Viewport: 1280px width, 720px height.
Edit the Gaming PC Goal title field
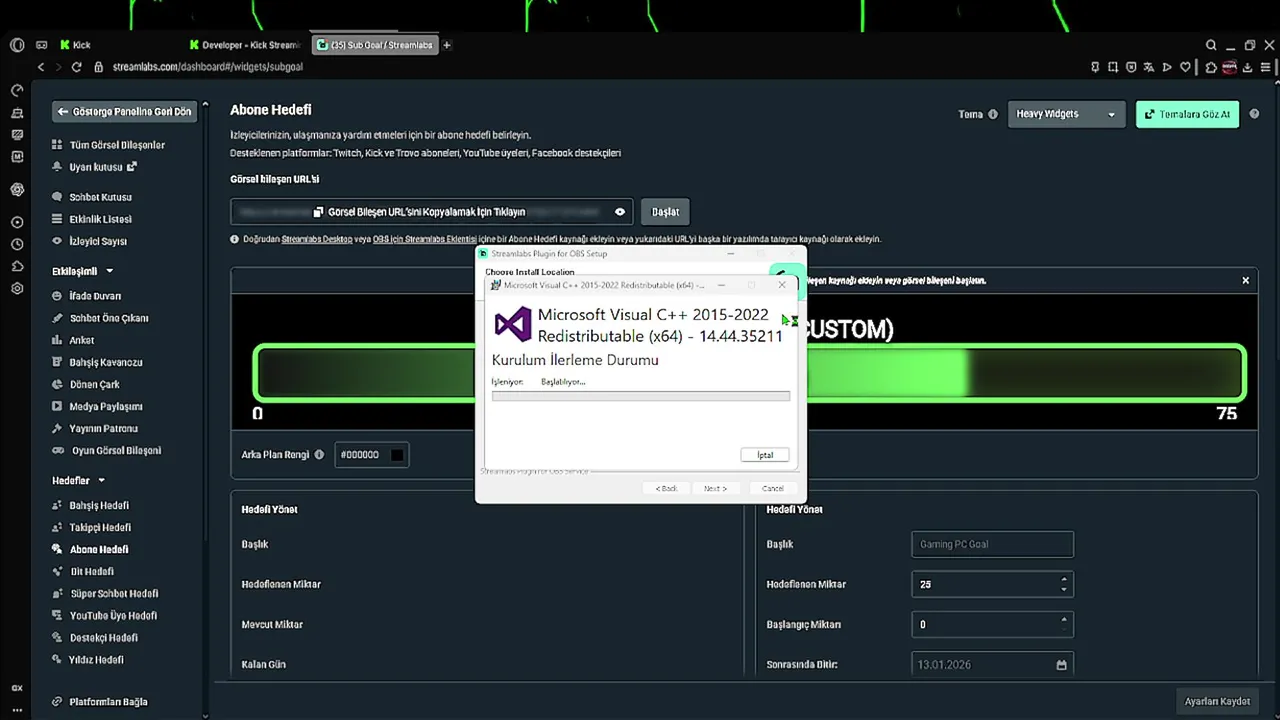tap(992, 544)
